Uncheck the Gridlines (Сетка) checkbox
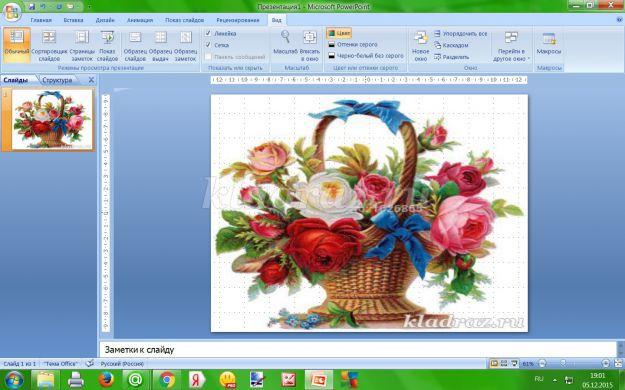The width and height of the screenshot is (625, 390). [x=208, y=45]
